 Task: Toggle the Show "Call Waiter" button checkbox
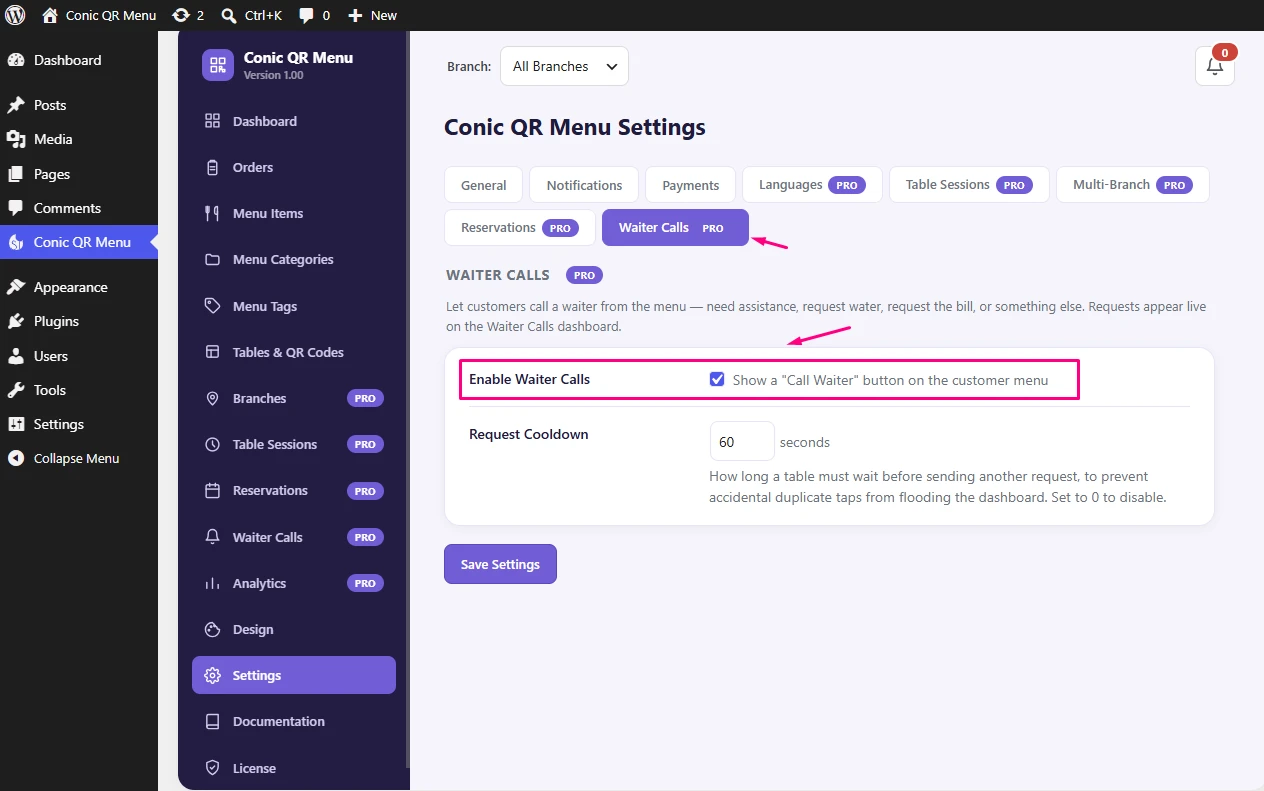point(717,379)
